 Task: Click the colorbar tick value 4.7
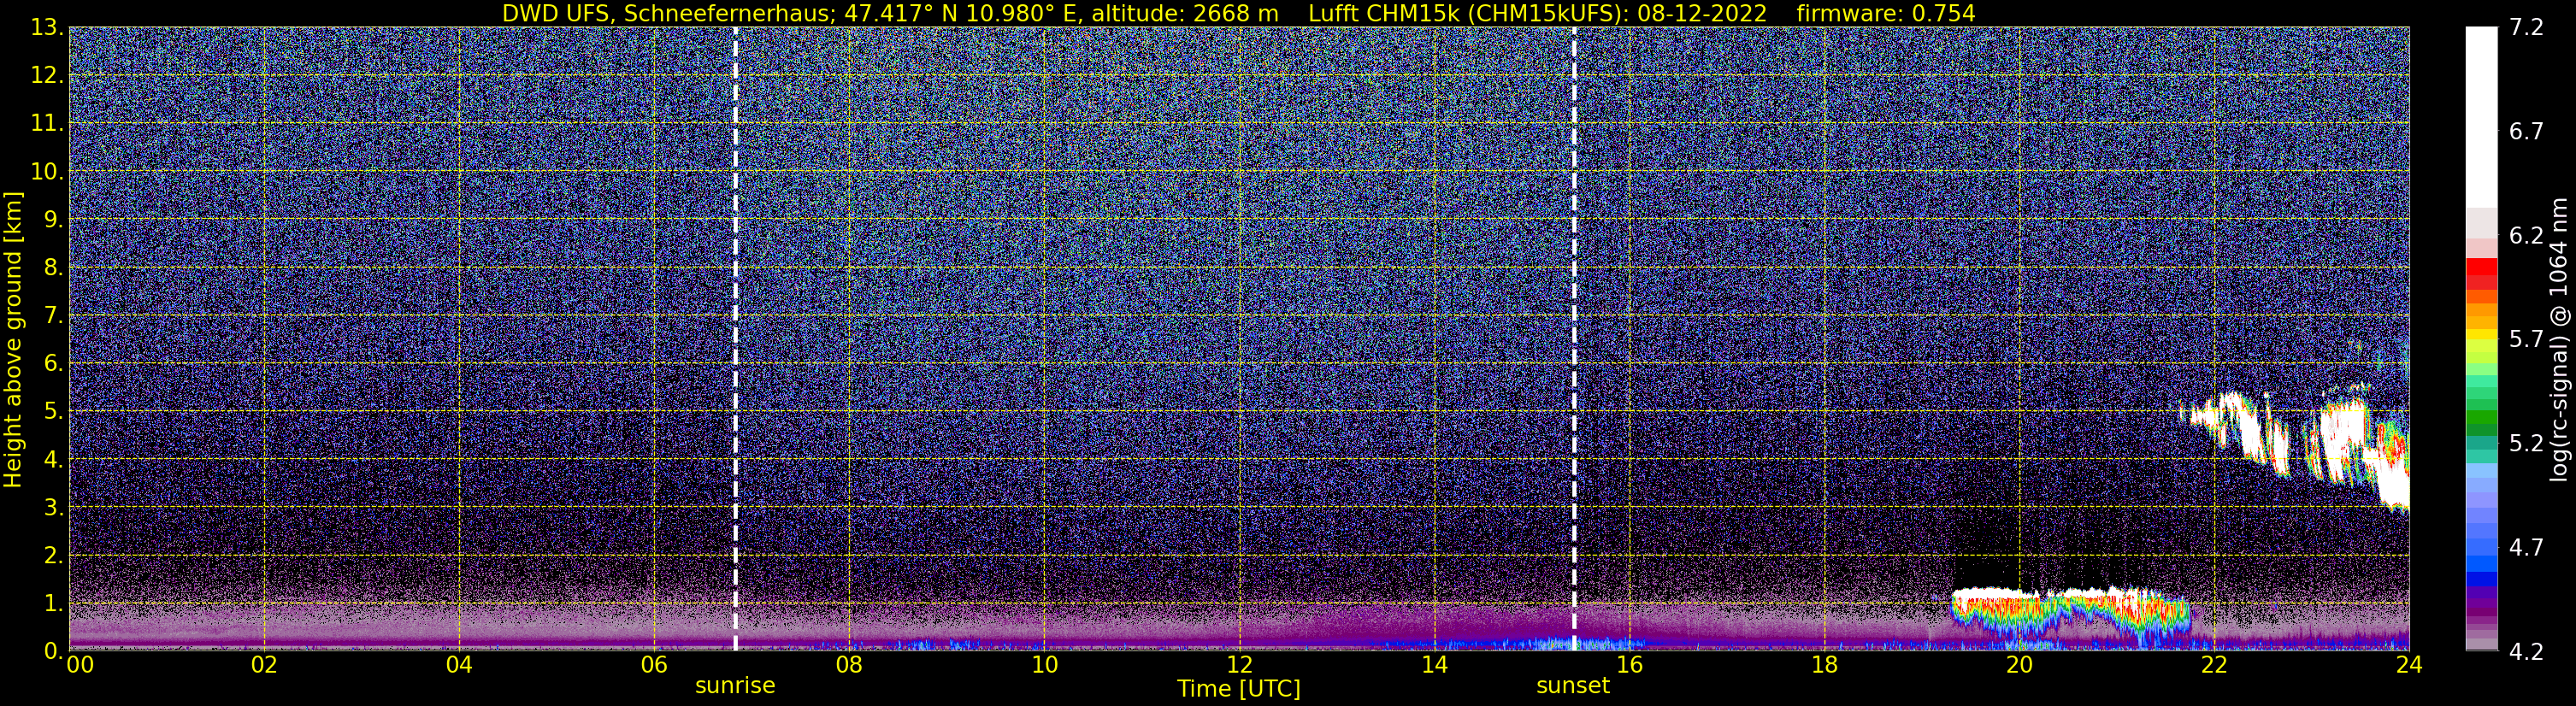pos(2526,548)
